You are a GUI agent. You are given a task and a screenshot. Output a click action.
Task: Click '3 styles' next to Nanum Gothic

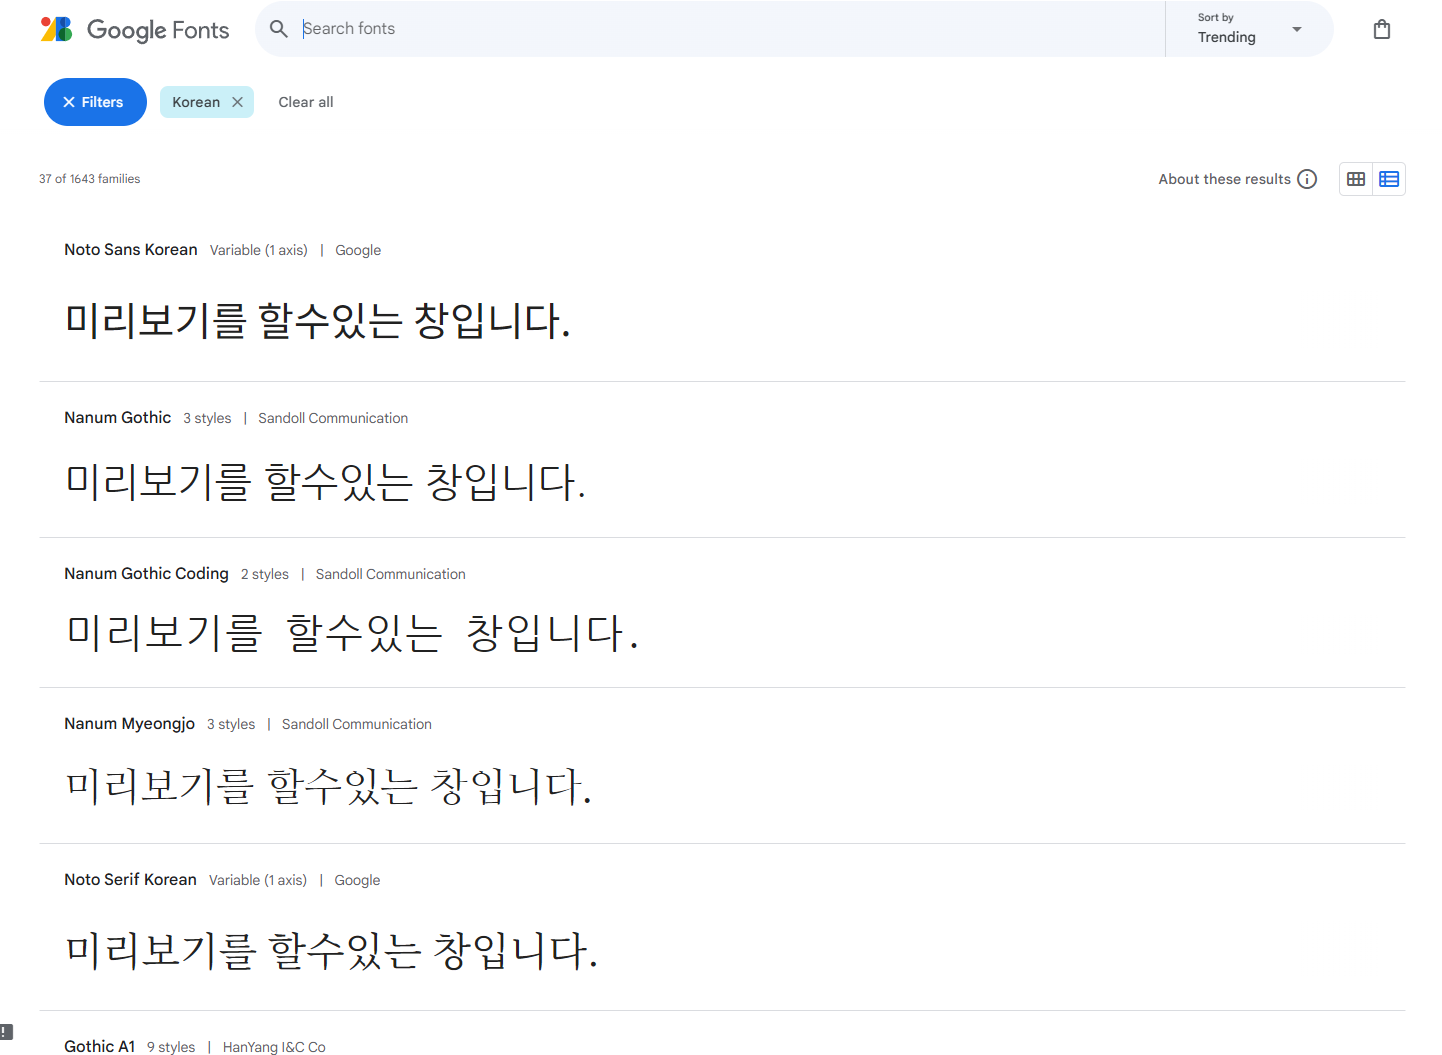tap(207, 418)
